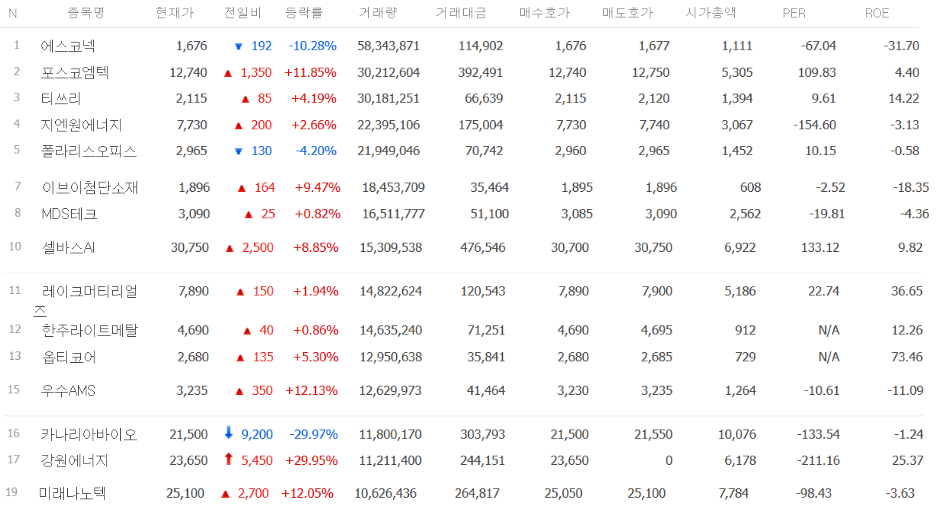Click the PER column header
Viewport: 940px width, 513px height.
tap(794, 13)
